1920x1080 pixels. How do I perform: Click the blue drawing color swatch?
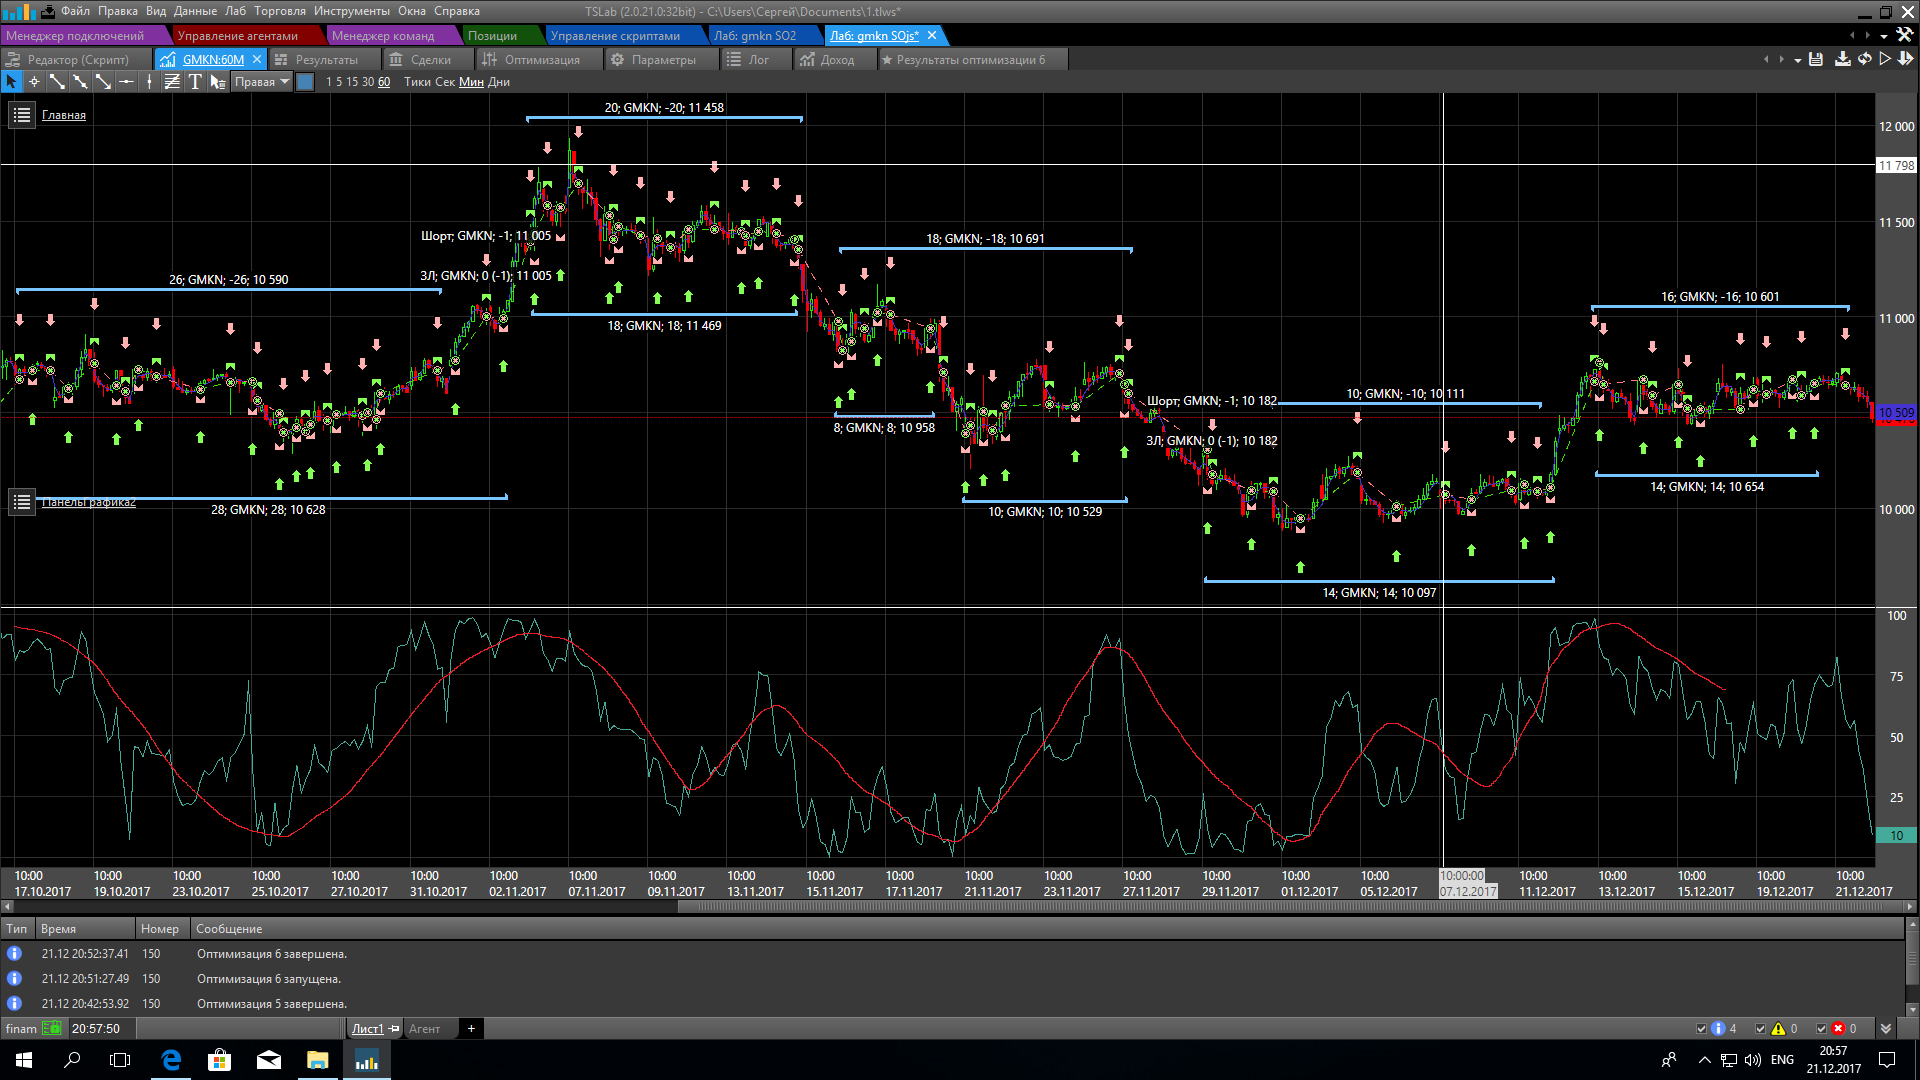click(306, 82)
